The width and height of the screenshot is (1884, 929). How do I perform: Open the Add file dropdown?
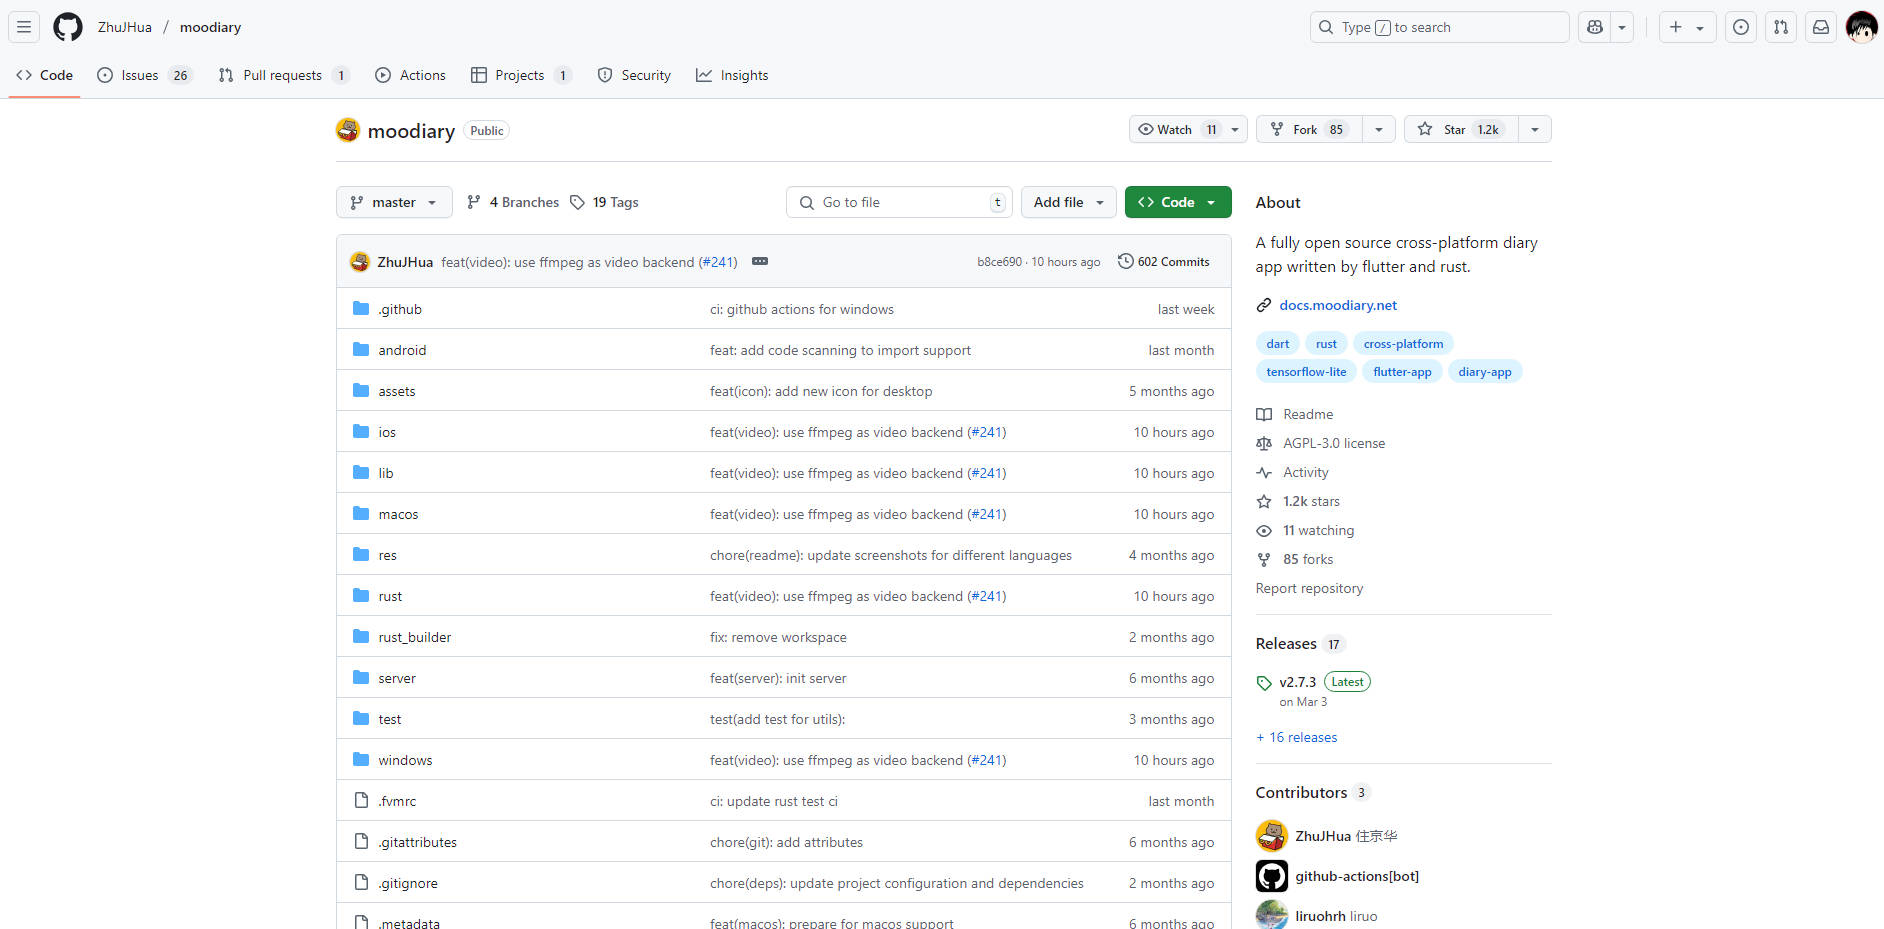point(1068,202)
